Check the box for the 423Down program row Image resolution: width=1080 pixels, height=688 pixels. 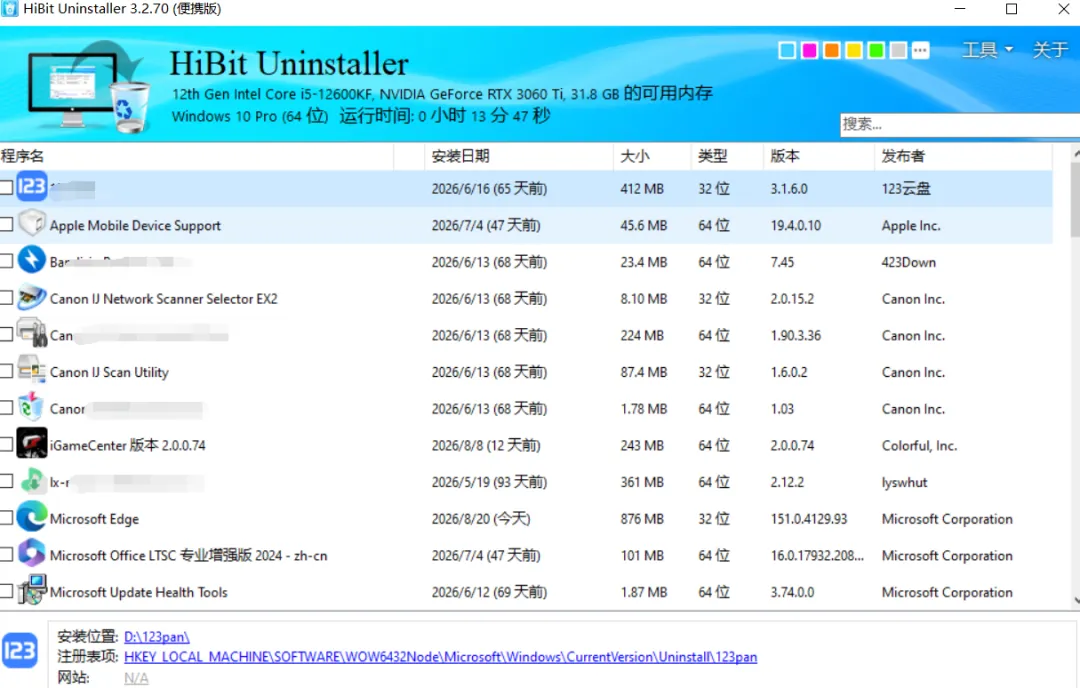[6, 261]
